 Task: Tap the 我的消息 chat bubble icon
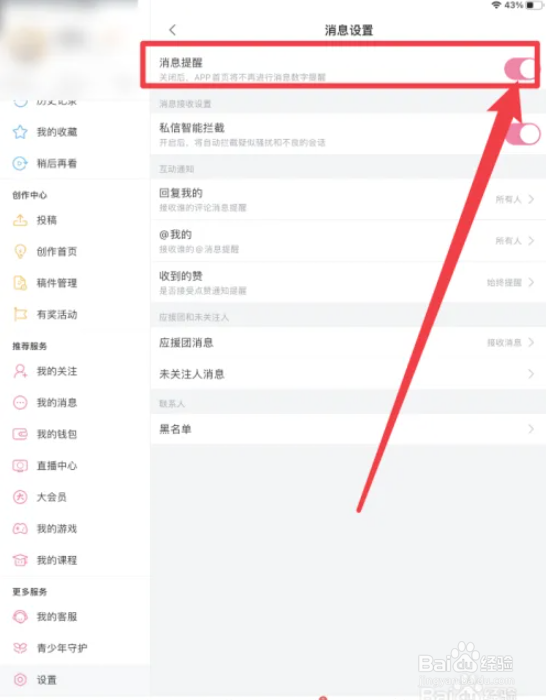tap(20, 403)
